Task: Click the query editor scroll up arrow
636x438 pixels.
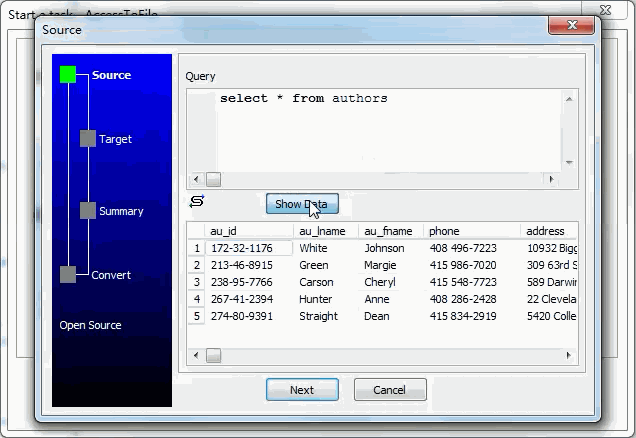Action: point(569,99)
